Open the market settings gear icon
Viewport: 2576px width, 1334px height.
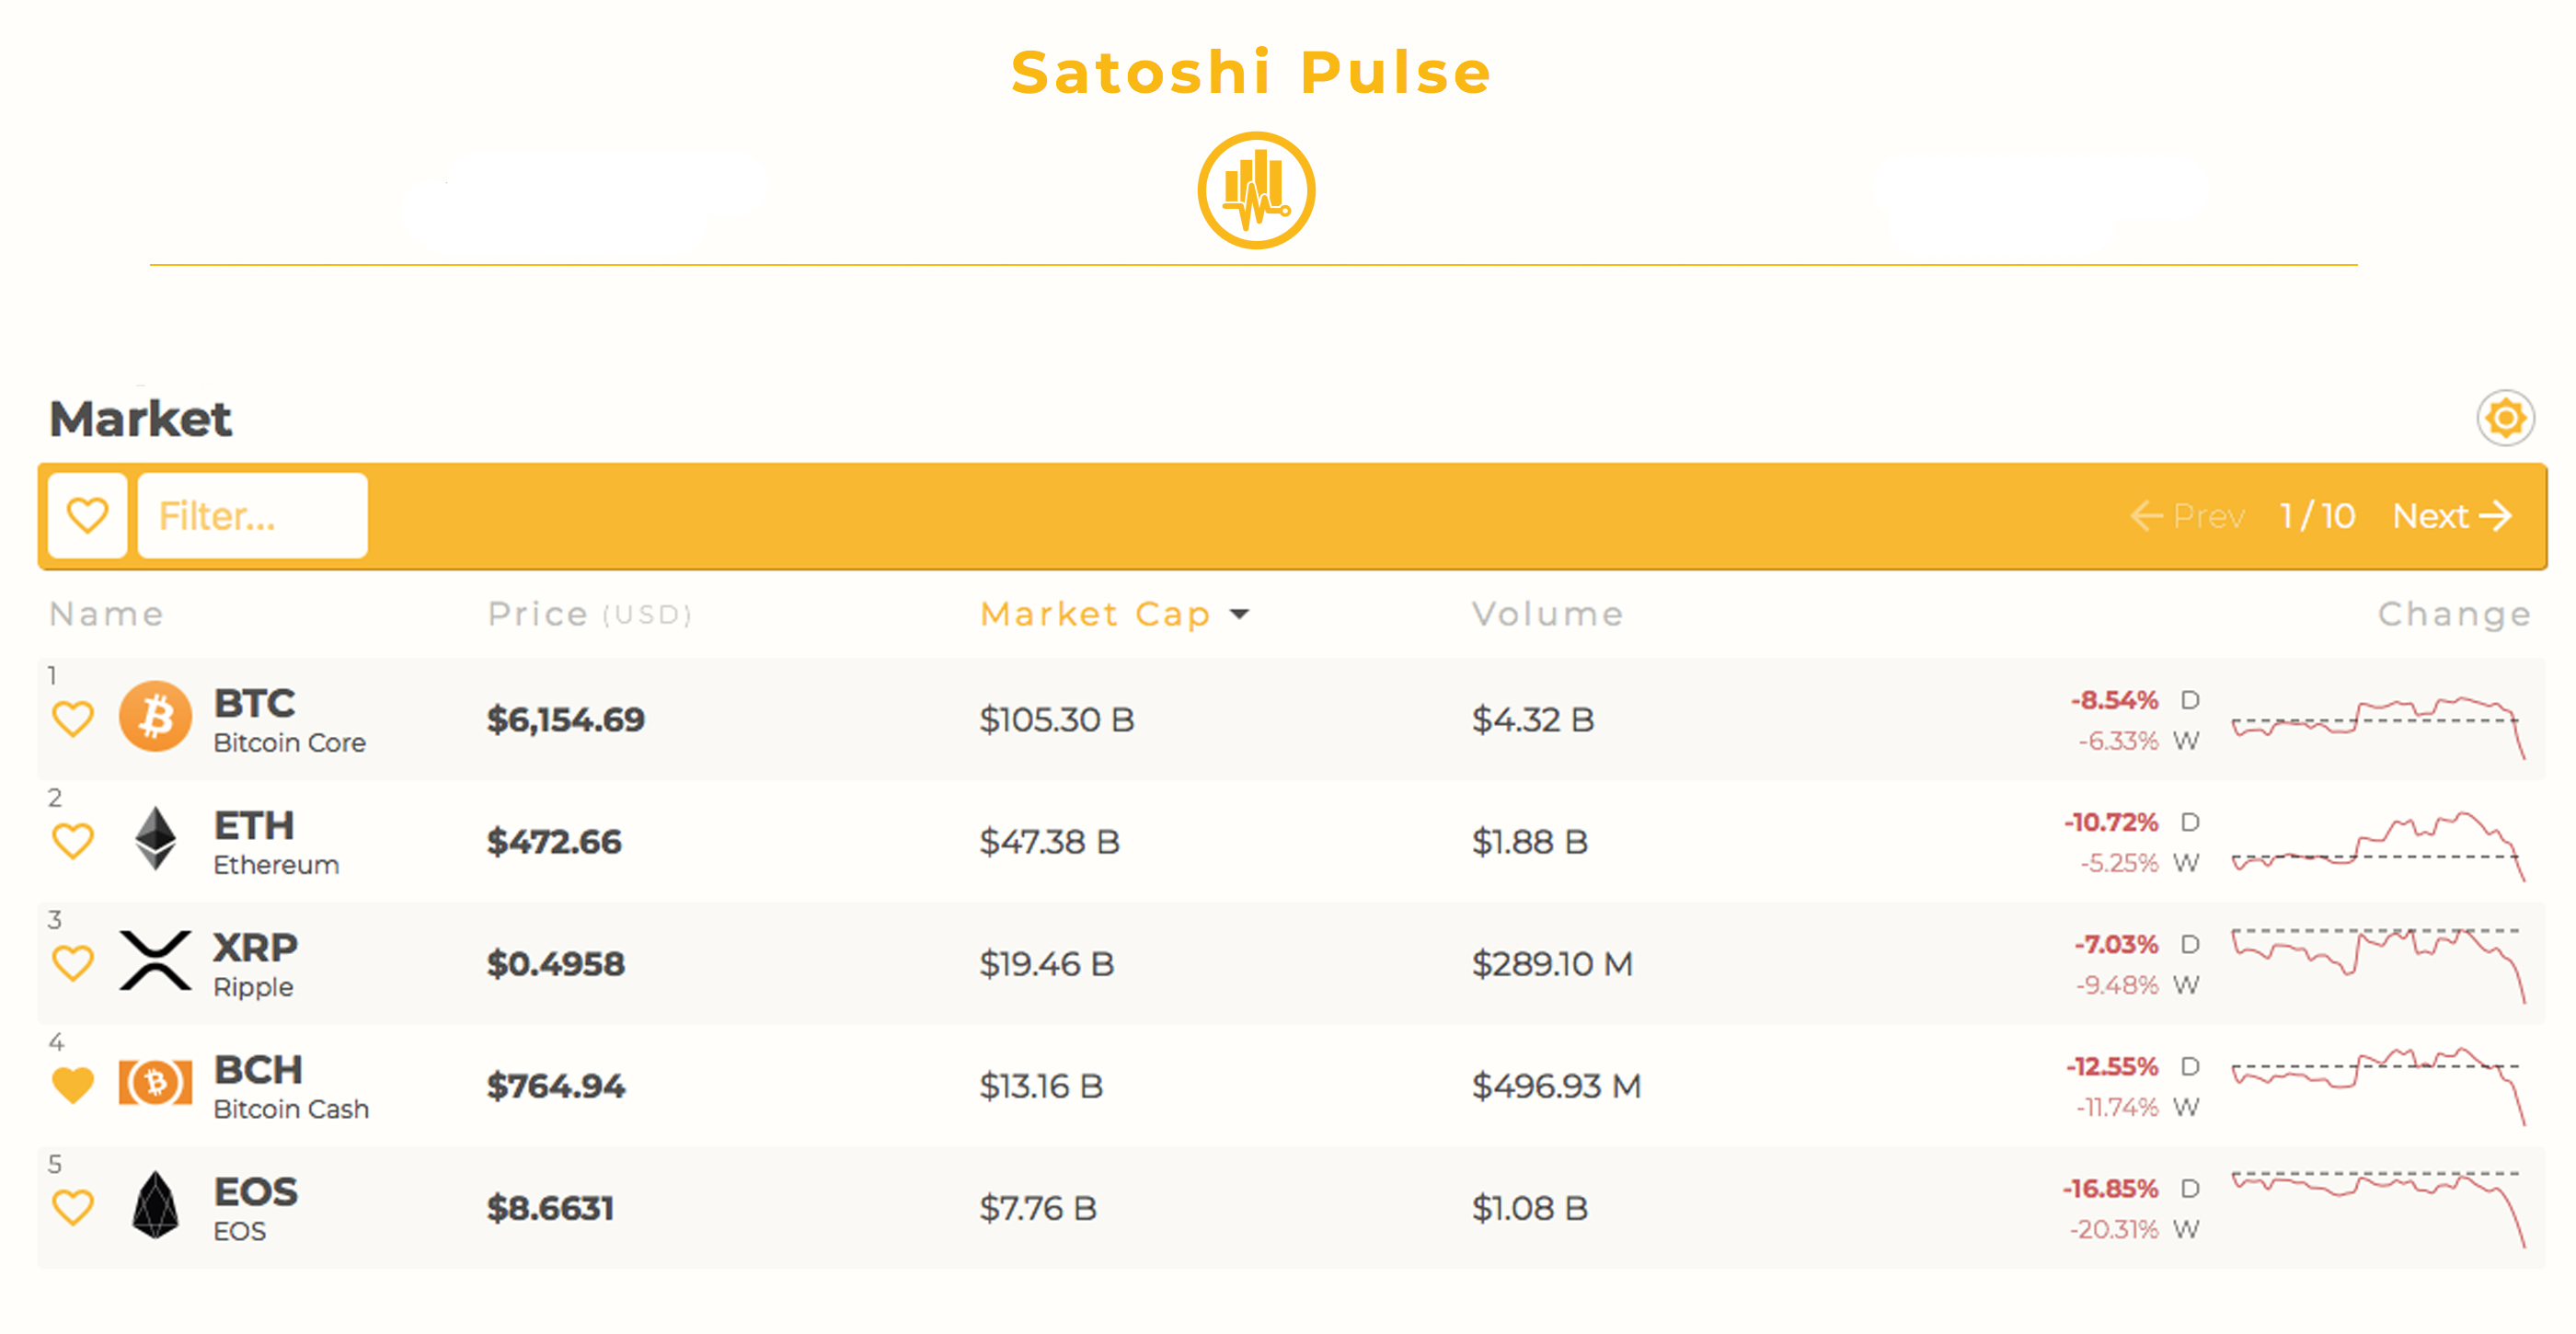click(2505, 417)
